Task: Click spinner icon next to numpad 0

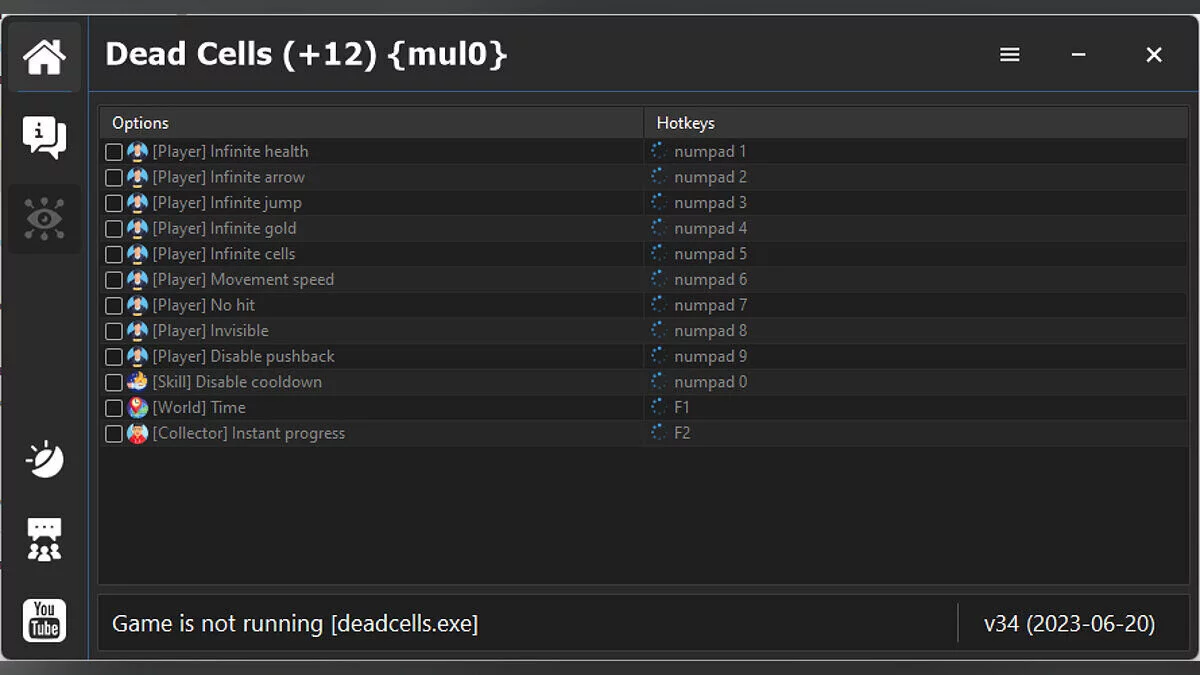Action: 658,382
